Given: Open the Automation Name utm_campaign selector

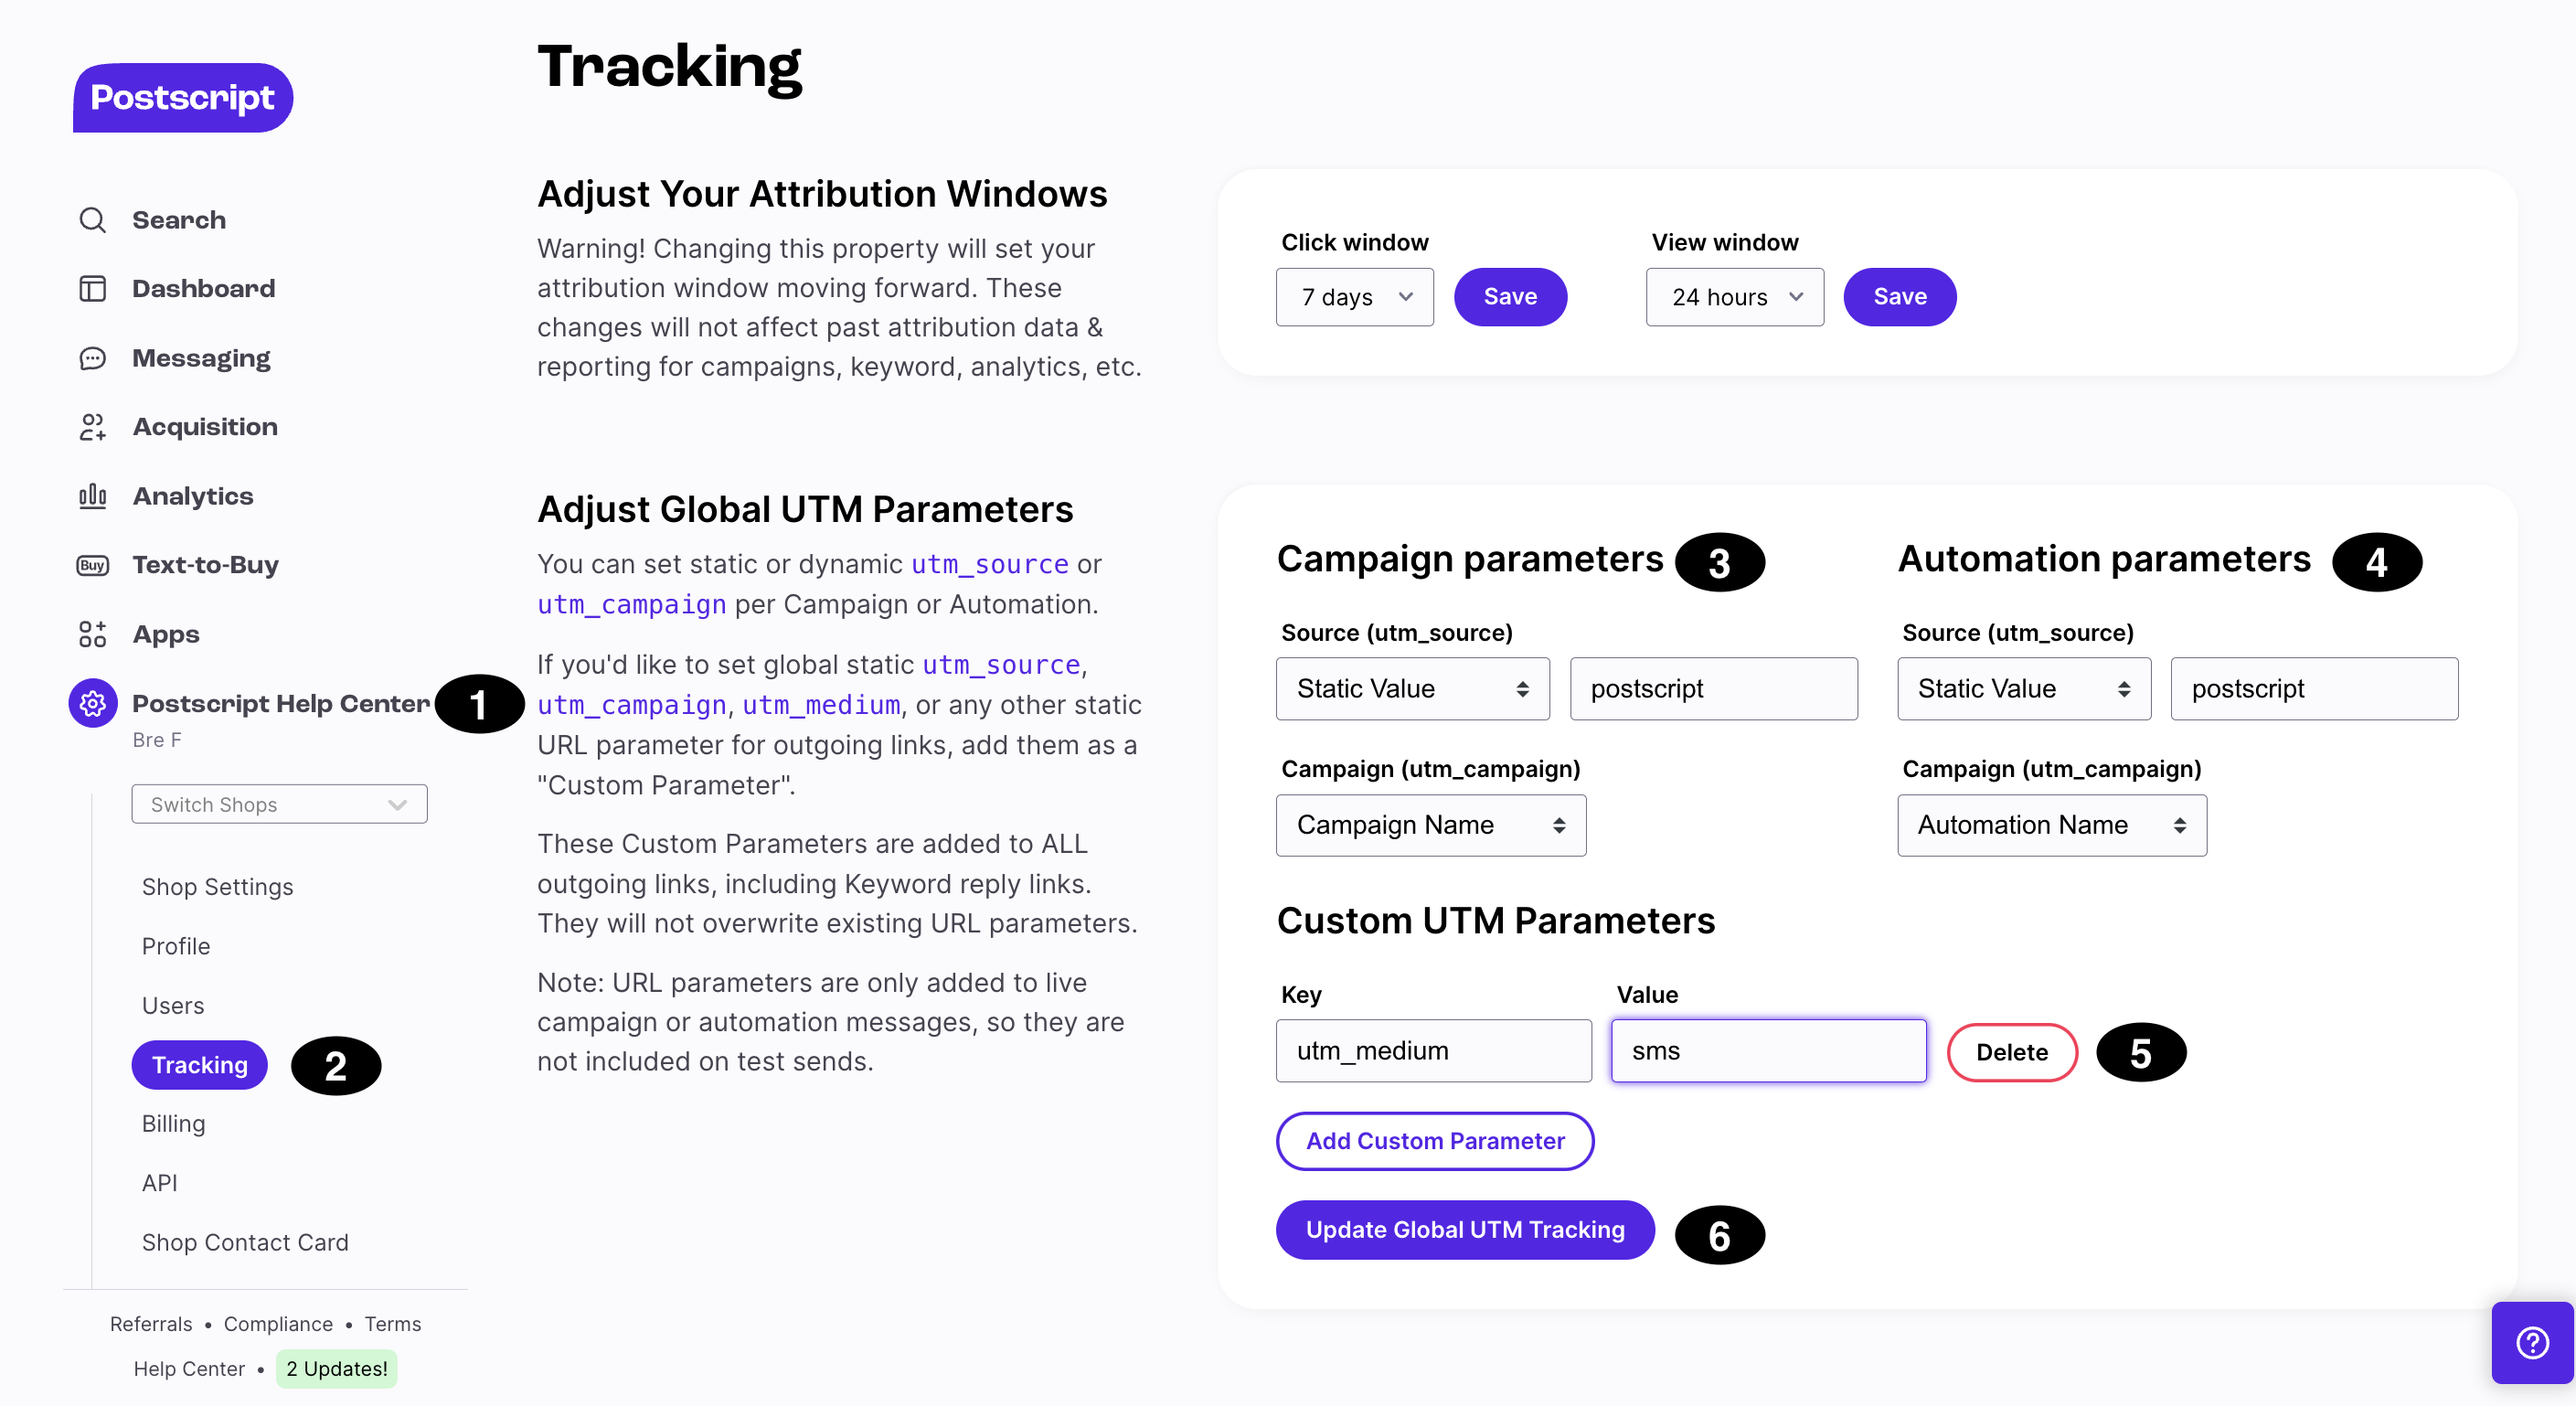Looking at the screenshot, I should point(2051,825).
